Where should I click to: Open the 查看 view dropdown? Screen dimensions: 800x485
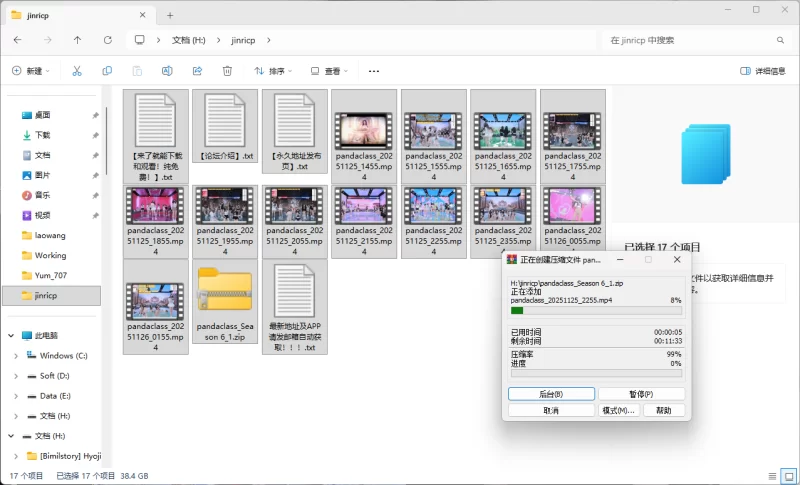tap(329, 71)
